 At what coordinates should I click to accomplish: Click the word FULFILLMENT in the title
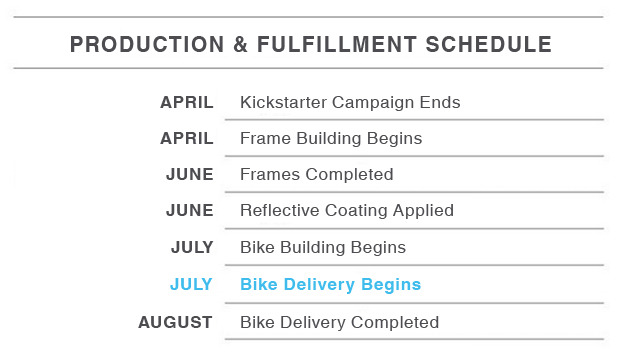point(337,44)
